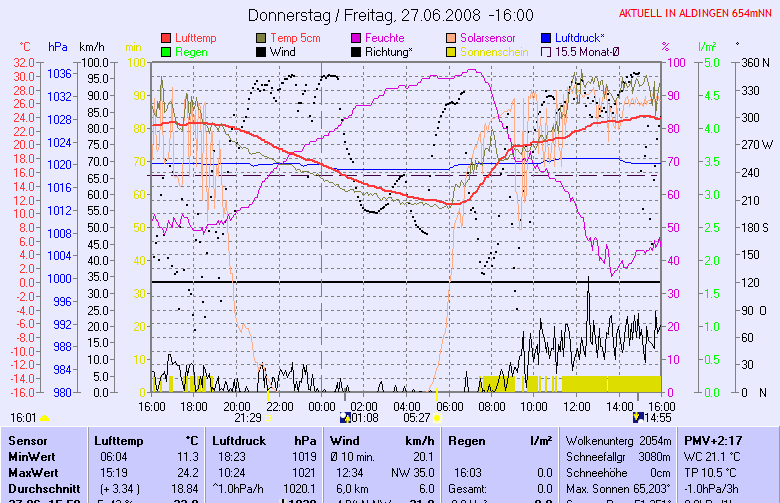Click the PMV+2:17 label in table
Screen dimensions: 780x503
[x=711, y=440]
